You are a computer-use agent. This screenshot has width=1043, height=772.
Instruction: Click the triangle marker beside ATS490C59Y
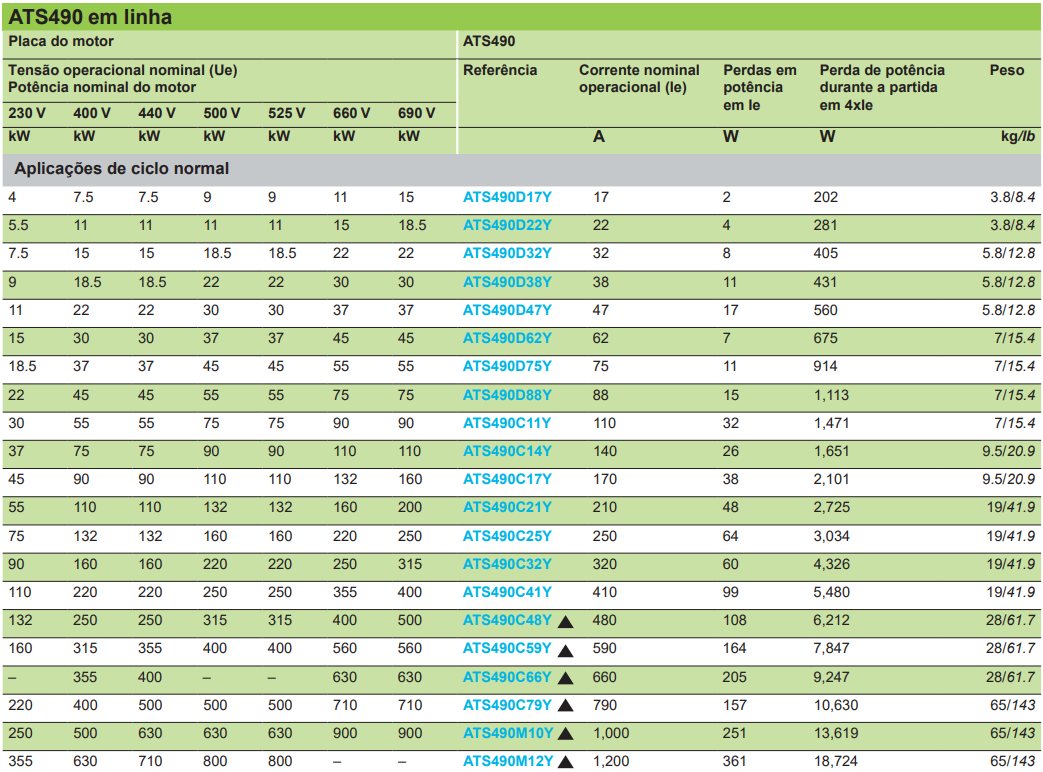[x=565, y=650]
